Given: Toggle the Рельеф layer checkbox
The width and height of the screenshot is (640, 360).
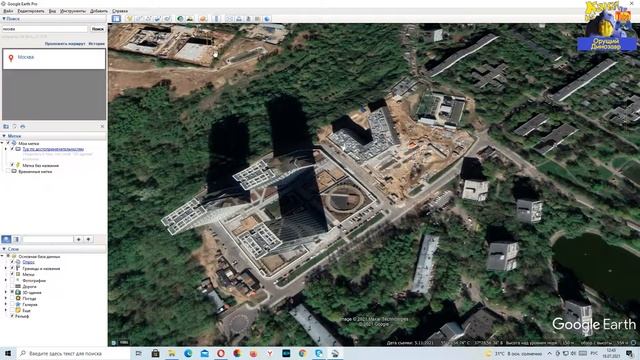Looking at the screenshot, I should 12,316.
